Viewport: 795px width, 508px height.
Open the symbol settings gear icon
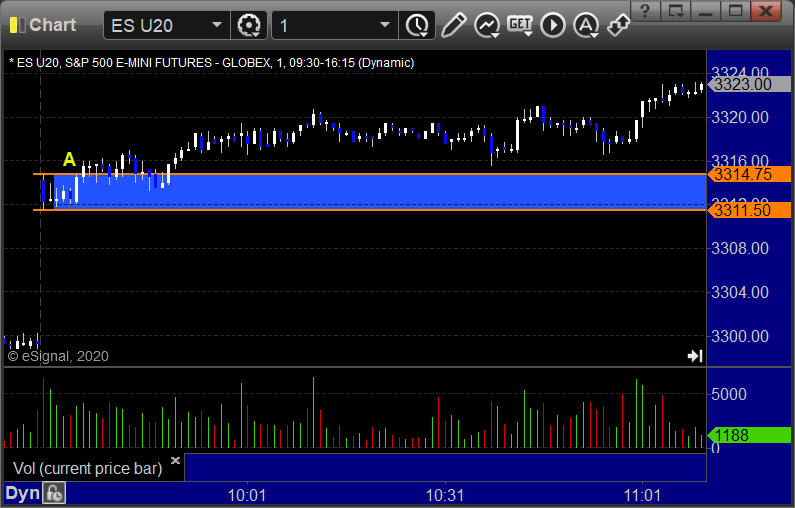(249, 25)
